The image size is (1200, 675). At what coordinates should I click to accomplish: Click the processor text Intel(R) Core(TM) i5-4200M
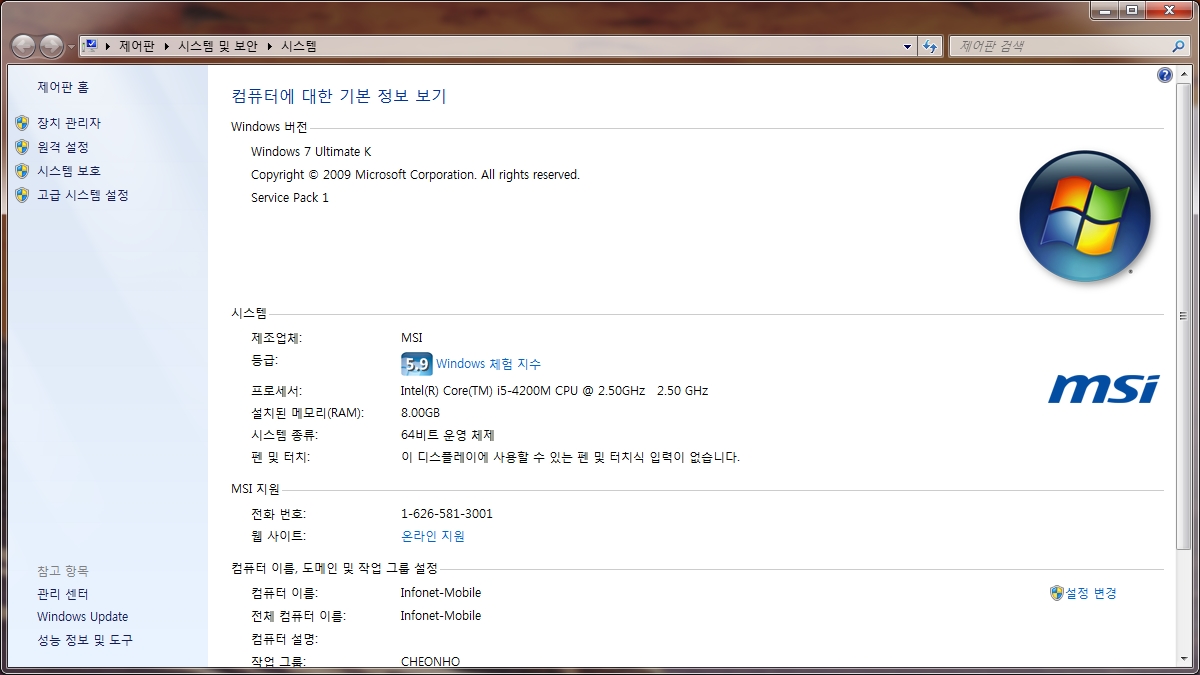click(554, 390)
